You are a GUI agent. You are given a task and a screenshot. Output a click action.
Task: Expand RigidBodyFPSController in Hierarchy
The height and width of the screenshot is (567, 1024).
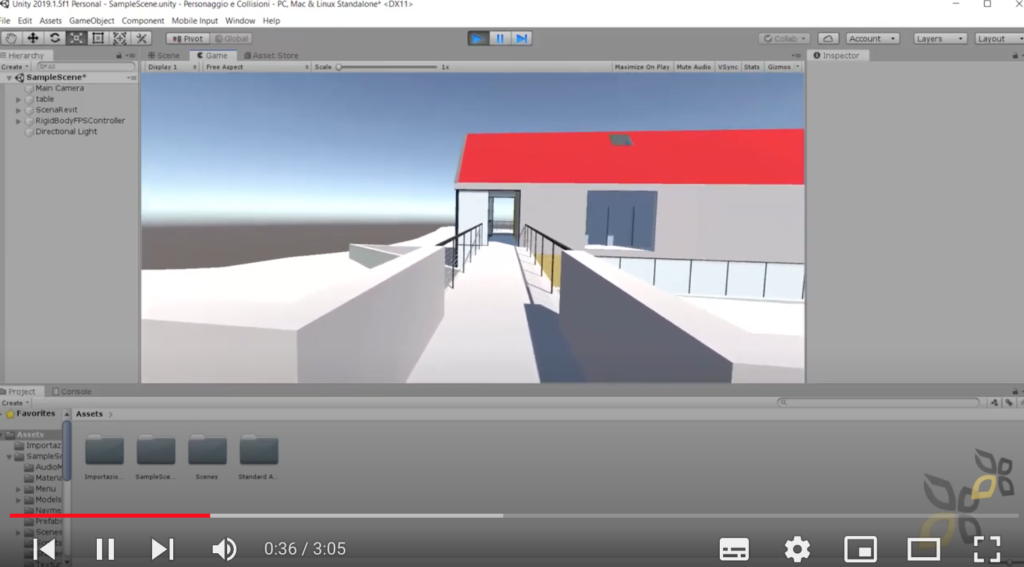coord(18,121)
